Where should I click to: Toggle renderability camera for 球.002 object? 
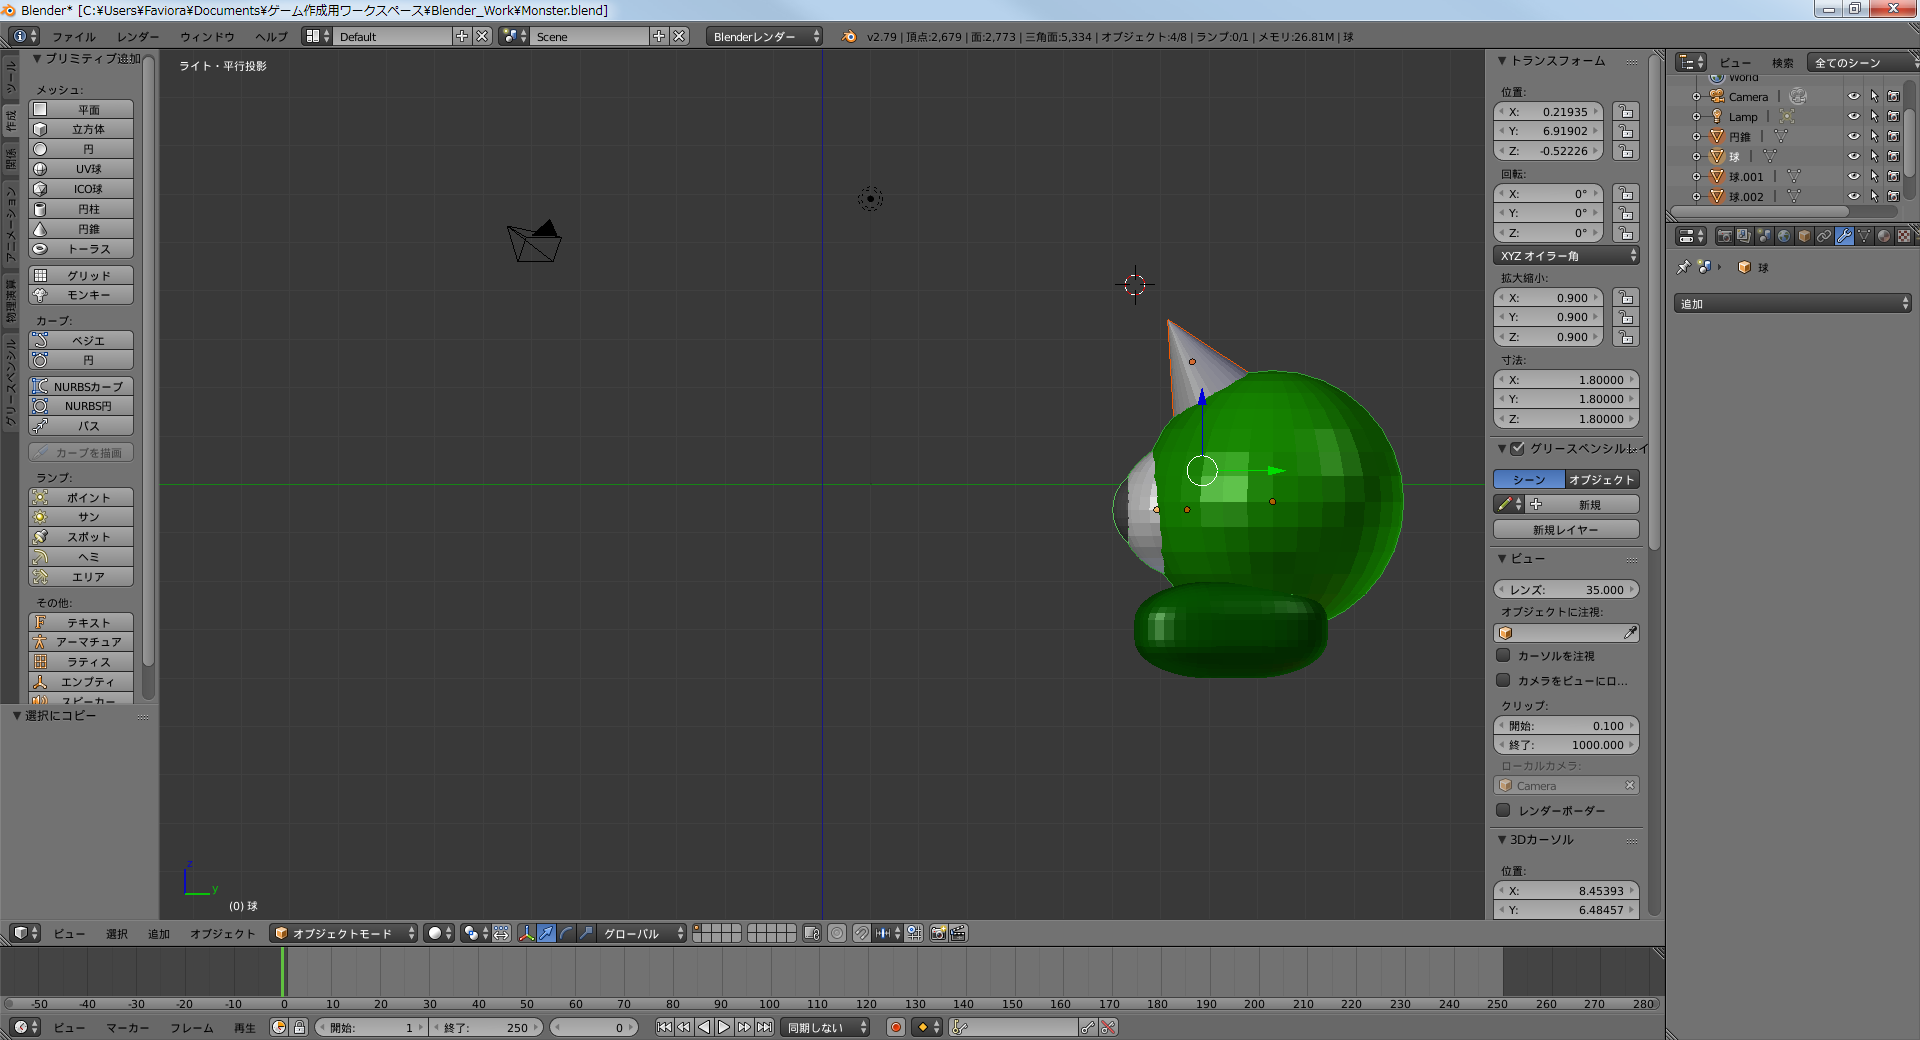[1893, 197]
